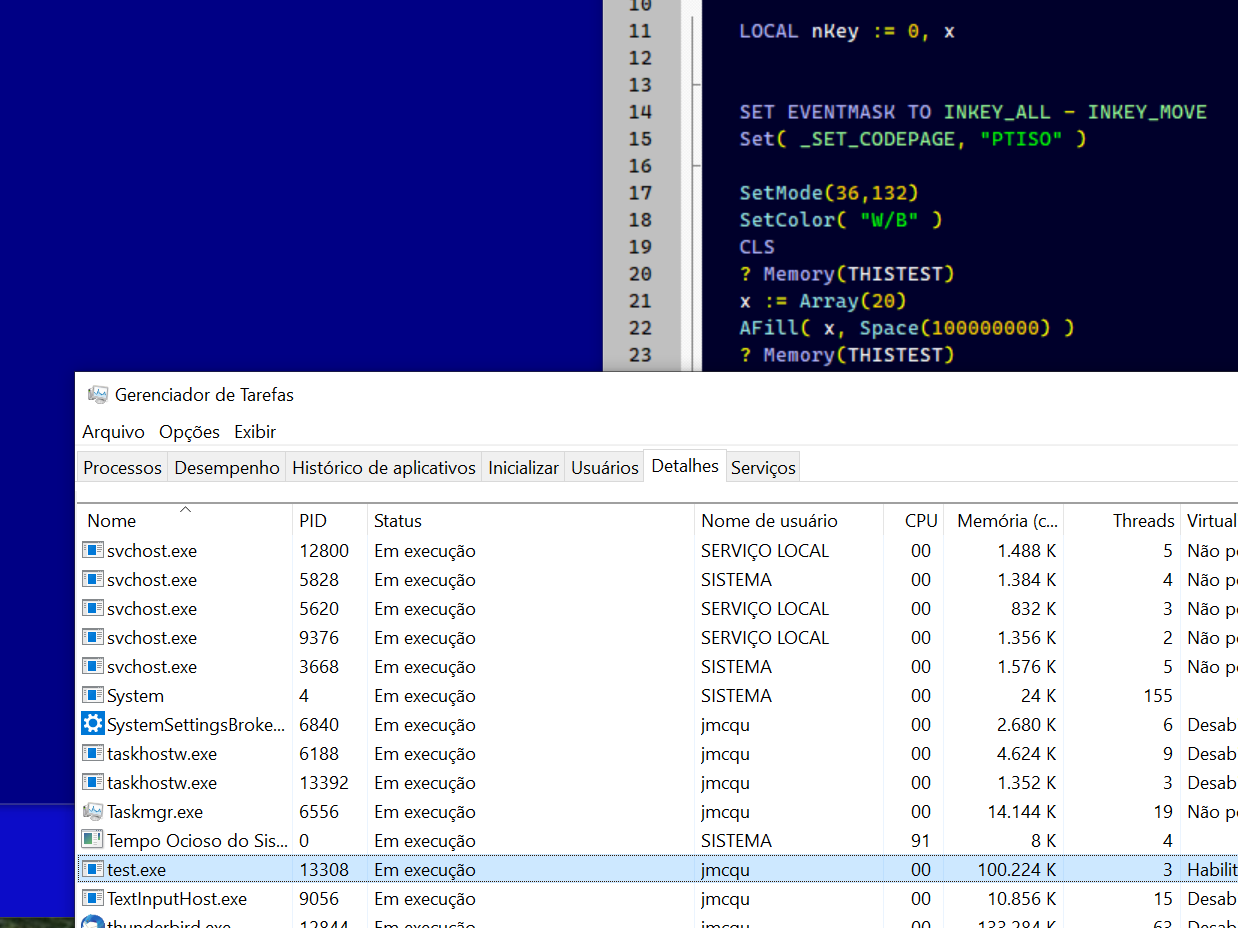Image resolution: width=1238 pixels, height=928 pixels.
Task: Open the Exibir menu
Action: pos(255,432)
